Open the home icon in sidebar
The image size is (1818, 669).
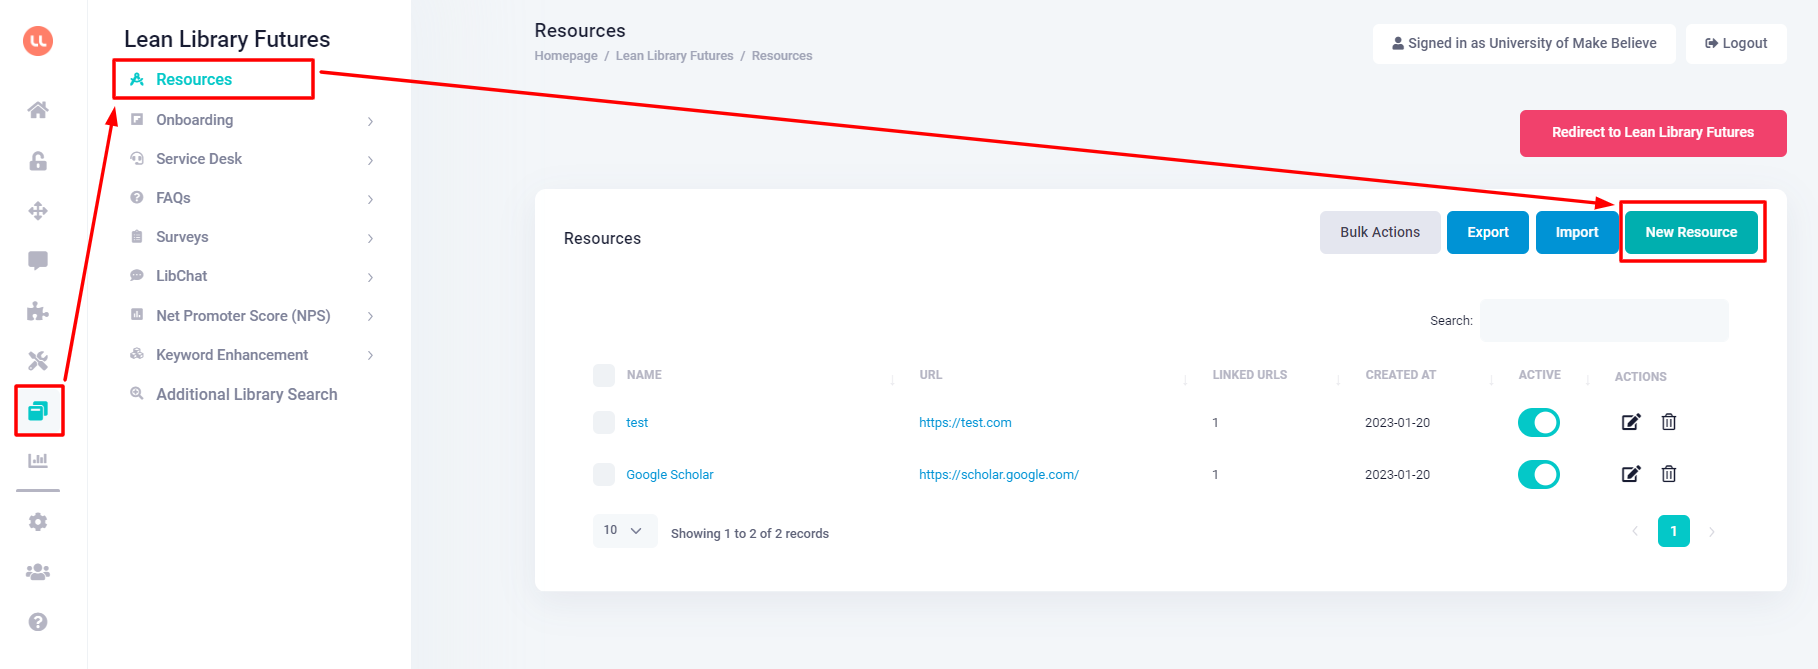point(38,110)
